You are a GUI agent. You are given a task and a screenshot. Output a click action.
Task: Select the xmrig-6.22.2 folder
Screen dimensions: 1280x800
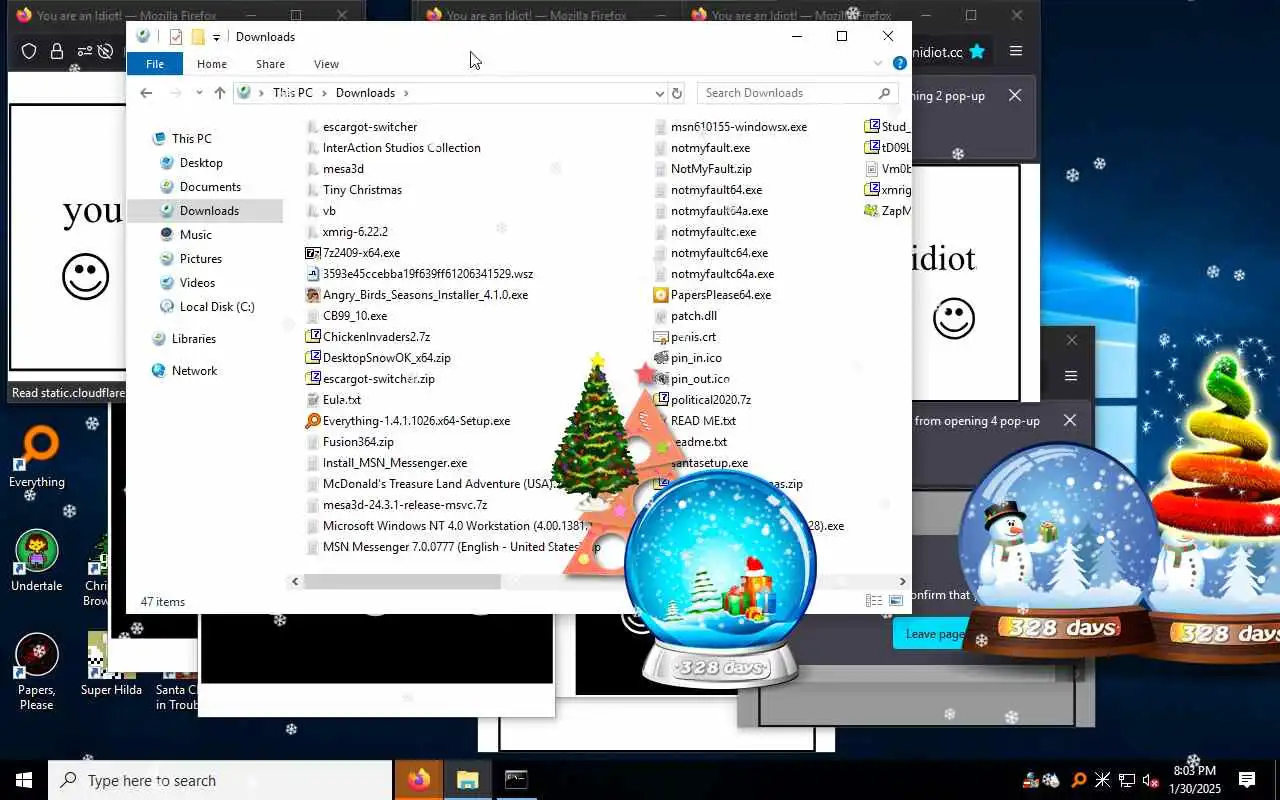355,232
